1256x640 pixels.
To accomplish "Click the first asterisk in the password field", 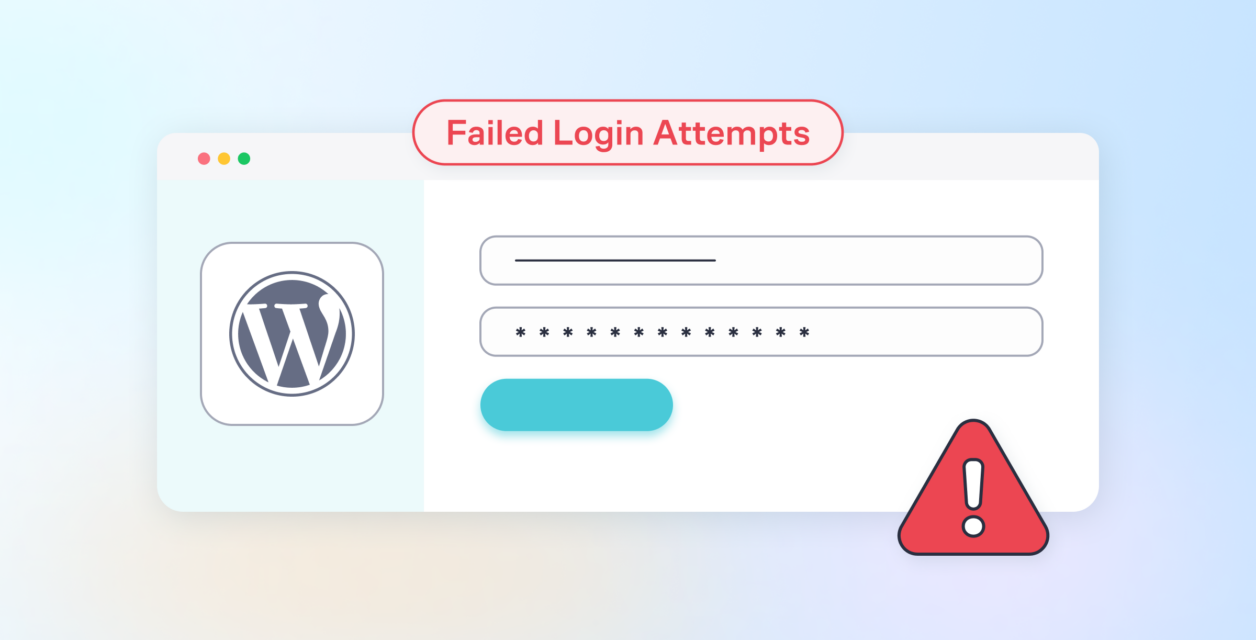I will pos(520,332).
